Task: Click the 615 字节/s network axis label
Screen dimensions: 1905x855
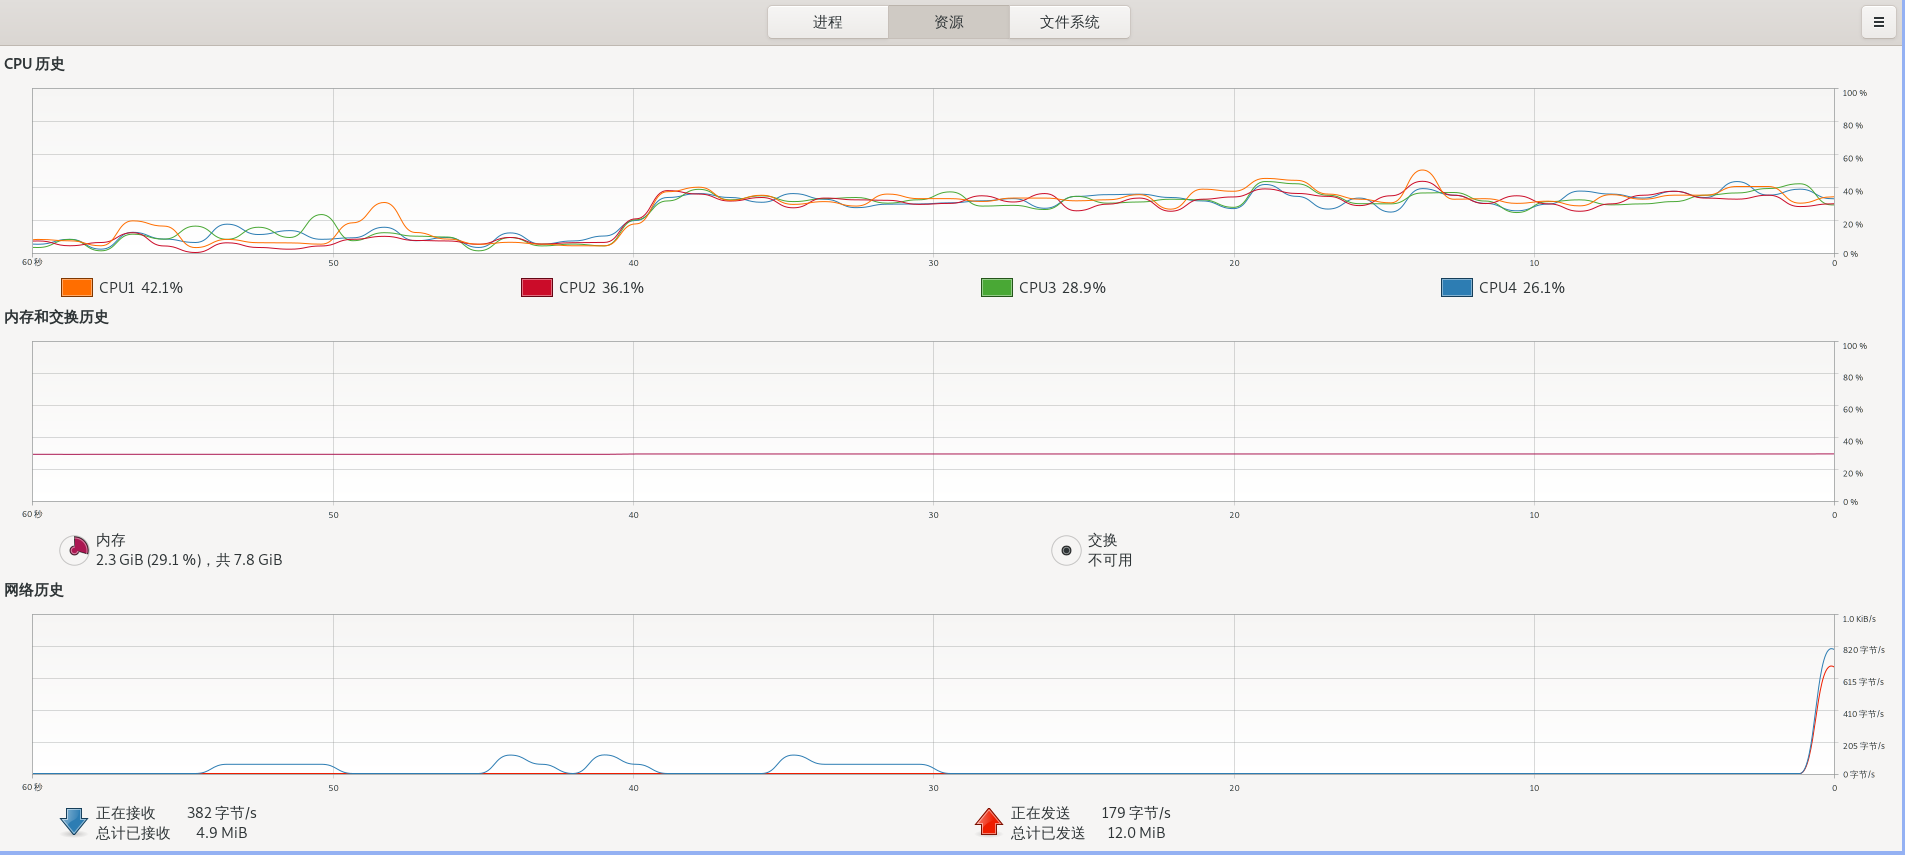Action: [x=1864, y=682]
